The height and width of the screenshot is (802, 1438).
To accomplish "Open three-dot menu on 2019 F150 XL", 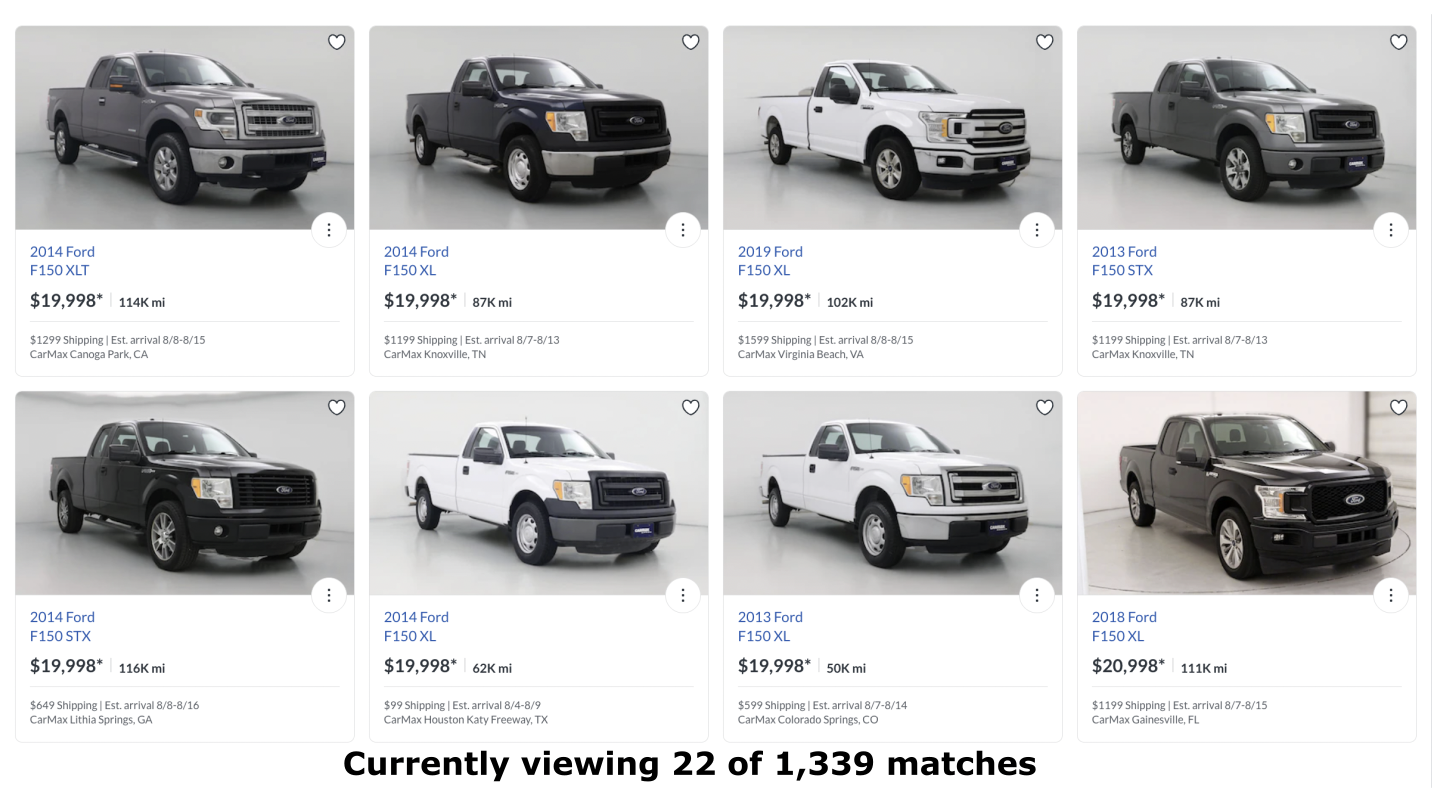I will tap(1037, 230).
